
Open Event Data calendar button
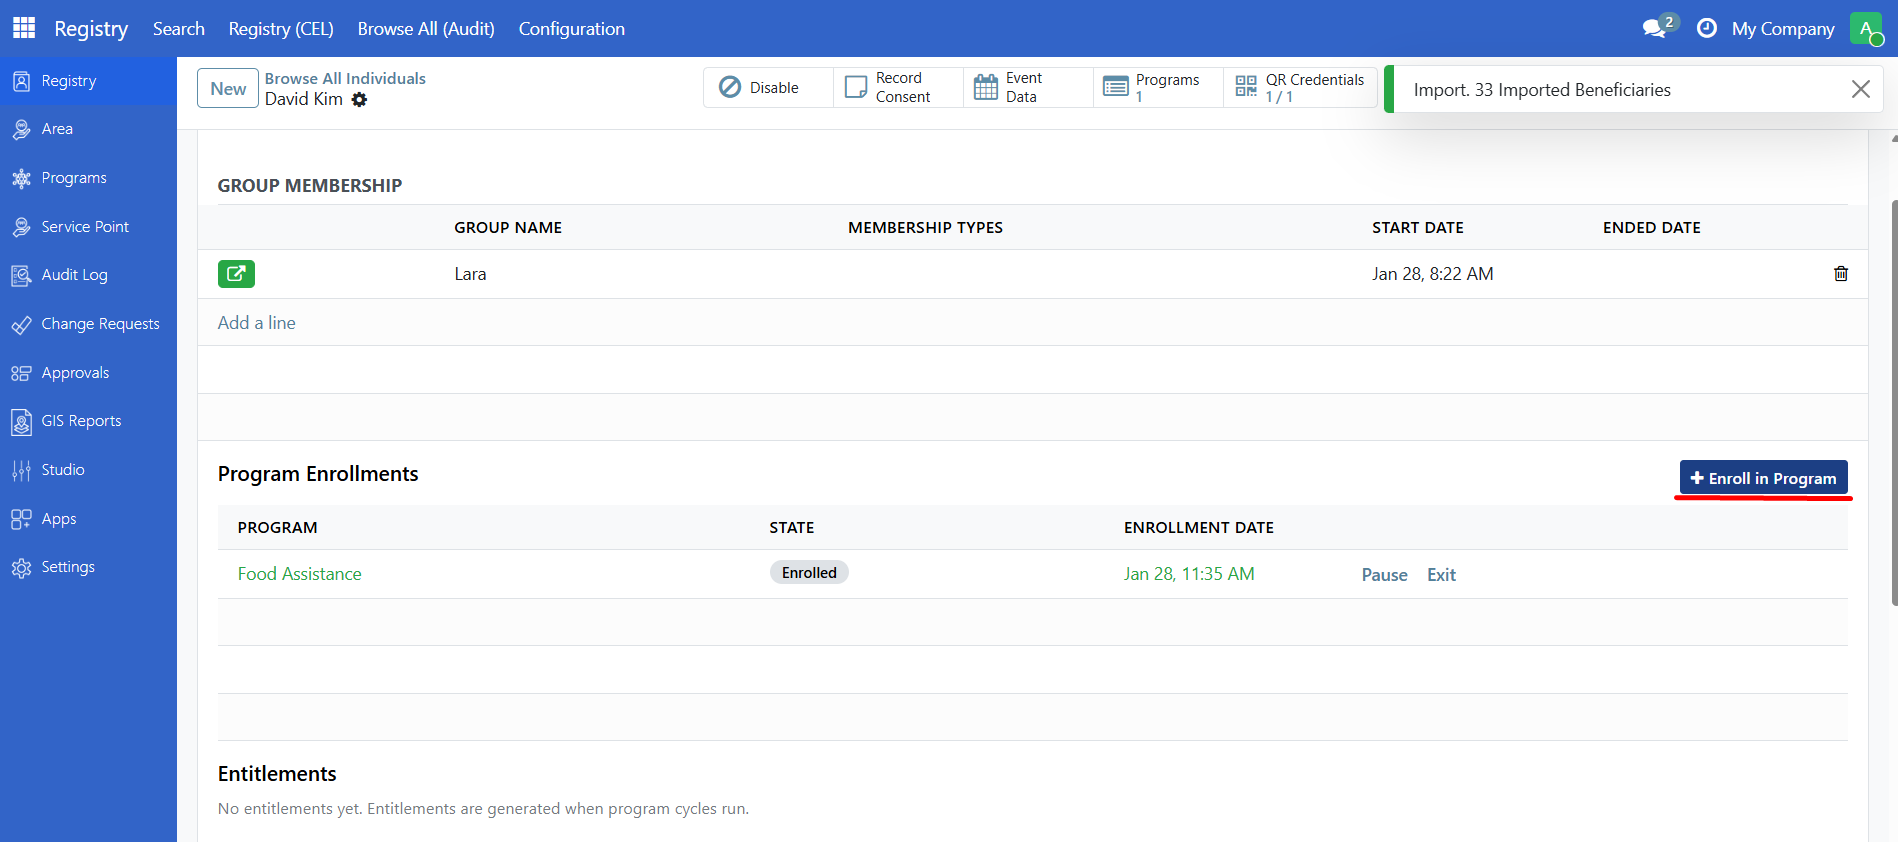[1028, 88]
